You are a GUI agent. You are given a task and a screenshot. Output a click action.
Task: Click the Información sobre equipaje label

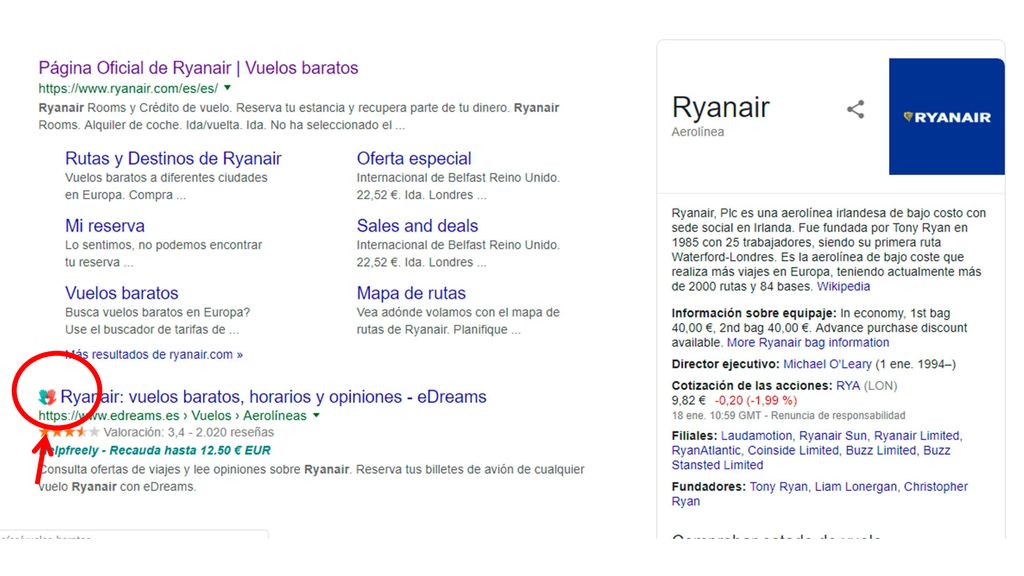754,313
